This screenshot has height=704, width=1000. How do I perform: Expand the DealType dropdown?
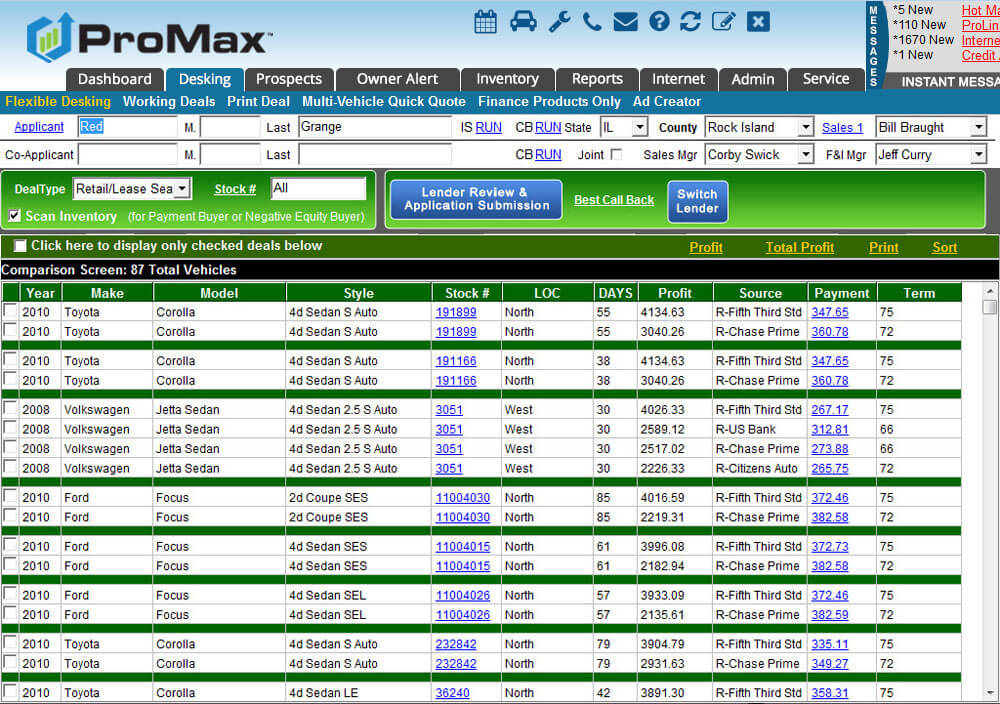coord(182,189)
